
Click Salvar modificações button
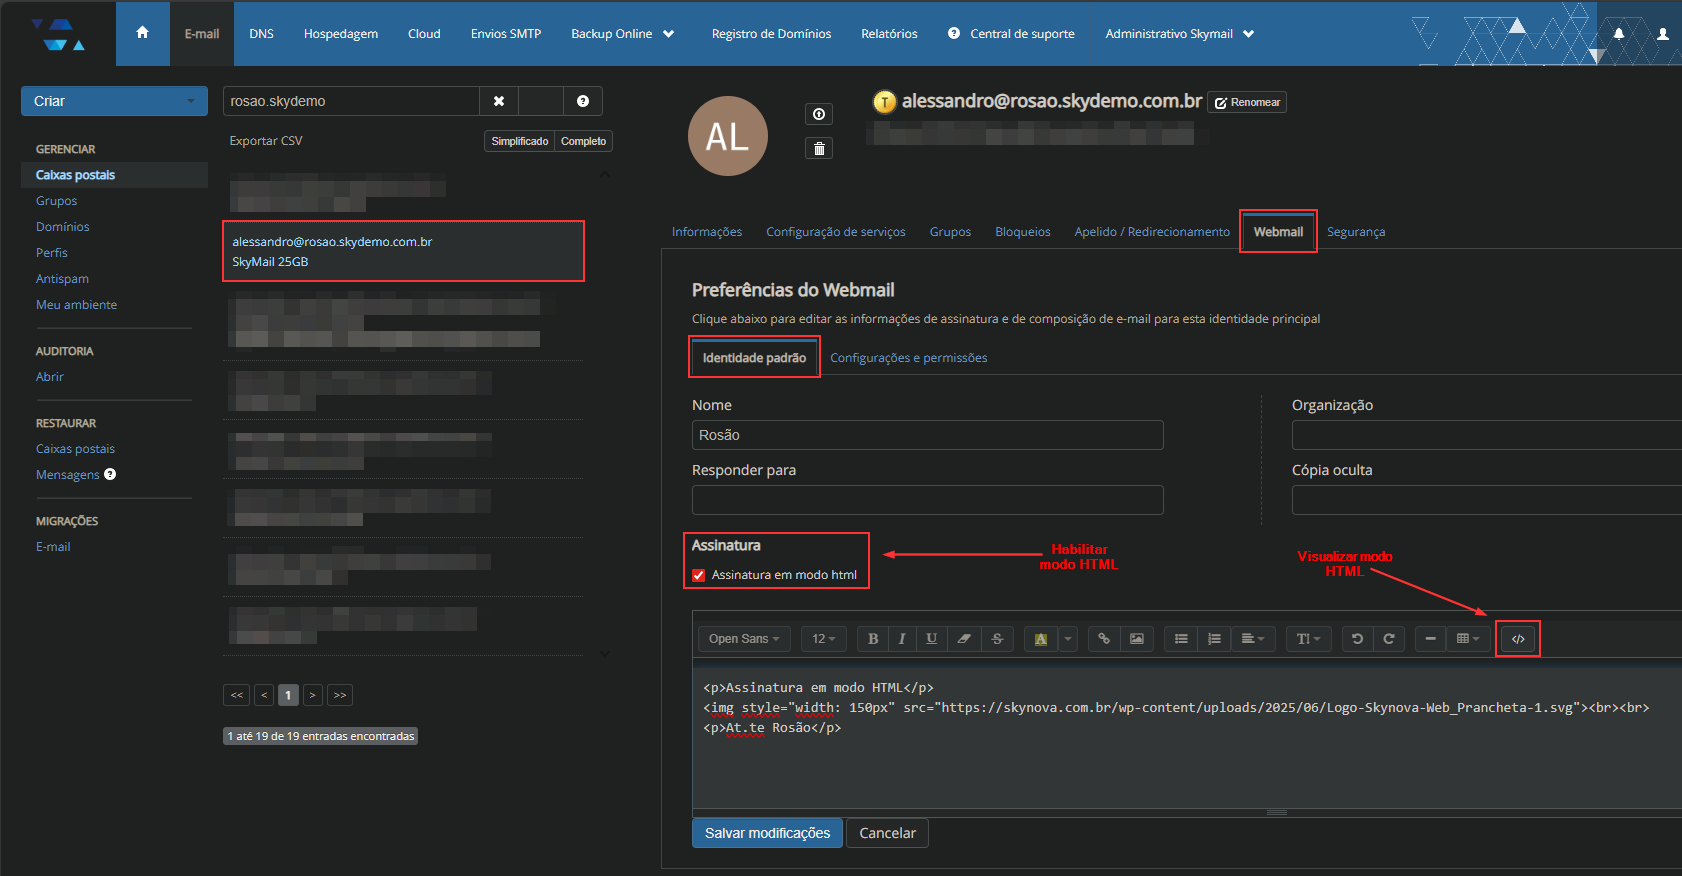[767, 833]
